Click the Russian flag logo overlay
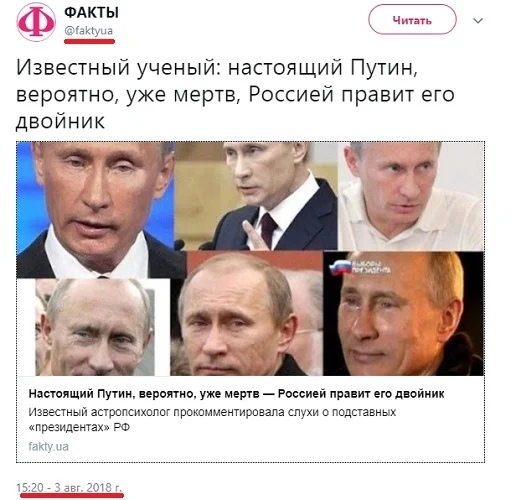Viewport: 516px width, 500px height. pyautogui.click(x=339, y=268)
